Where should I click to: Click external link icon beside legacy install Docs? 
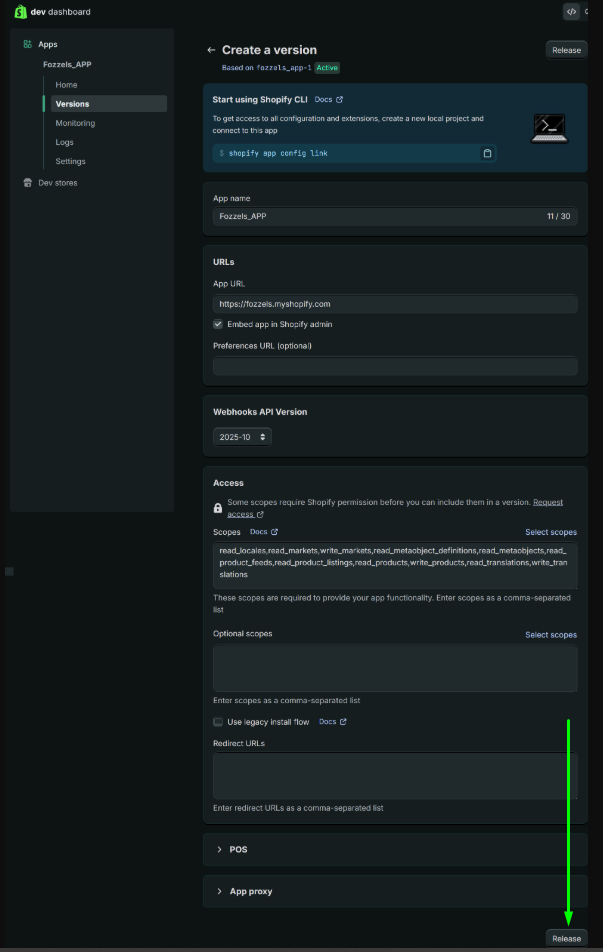pos(343,722)
